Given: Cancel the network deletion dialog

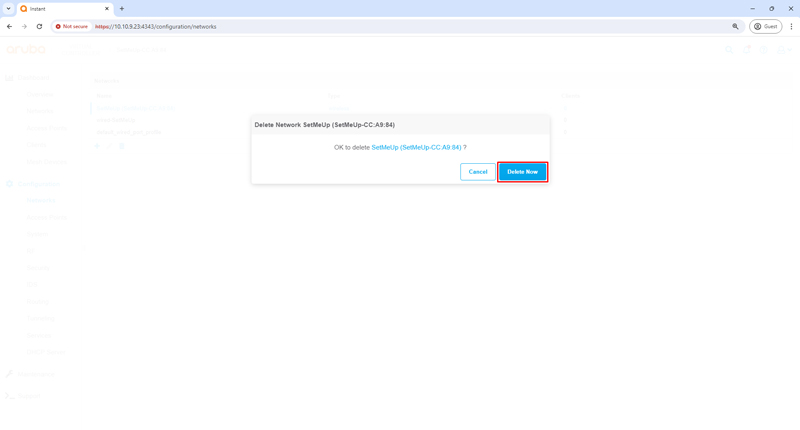Looking at the screenshot, I should [x=477, y=172].
